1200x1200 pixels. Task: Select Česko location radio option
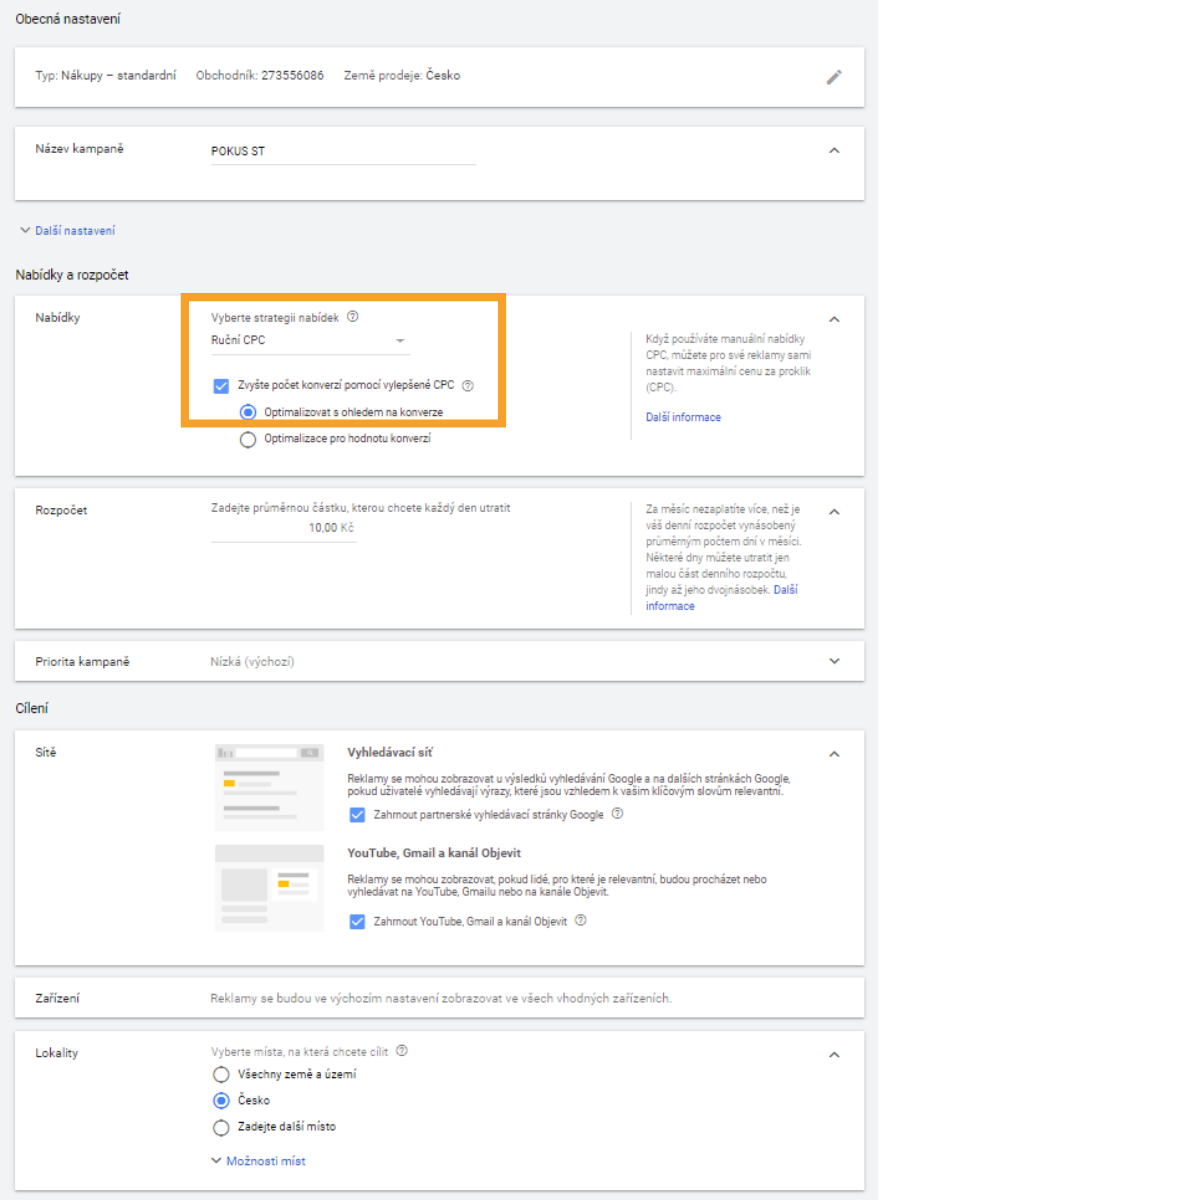tap(221, 1101)
